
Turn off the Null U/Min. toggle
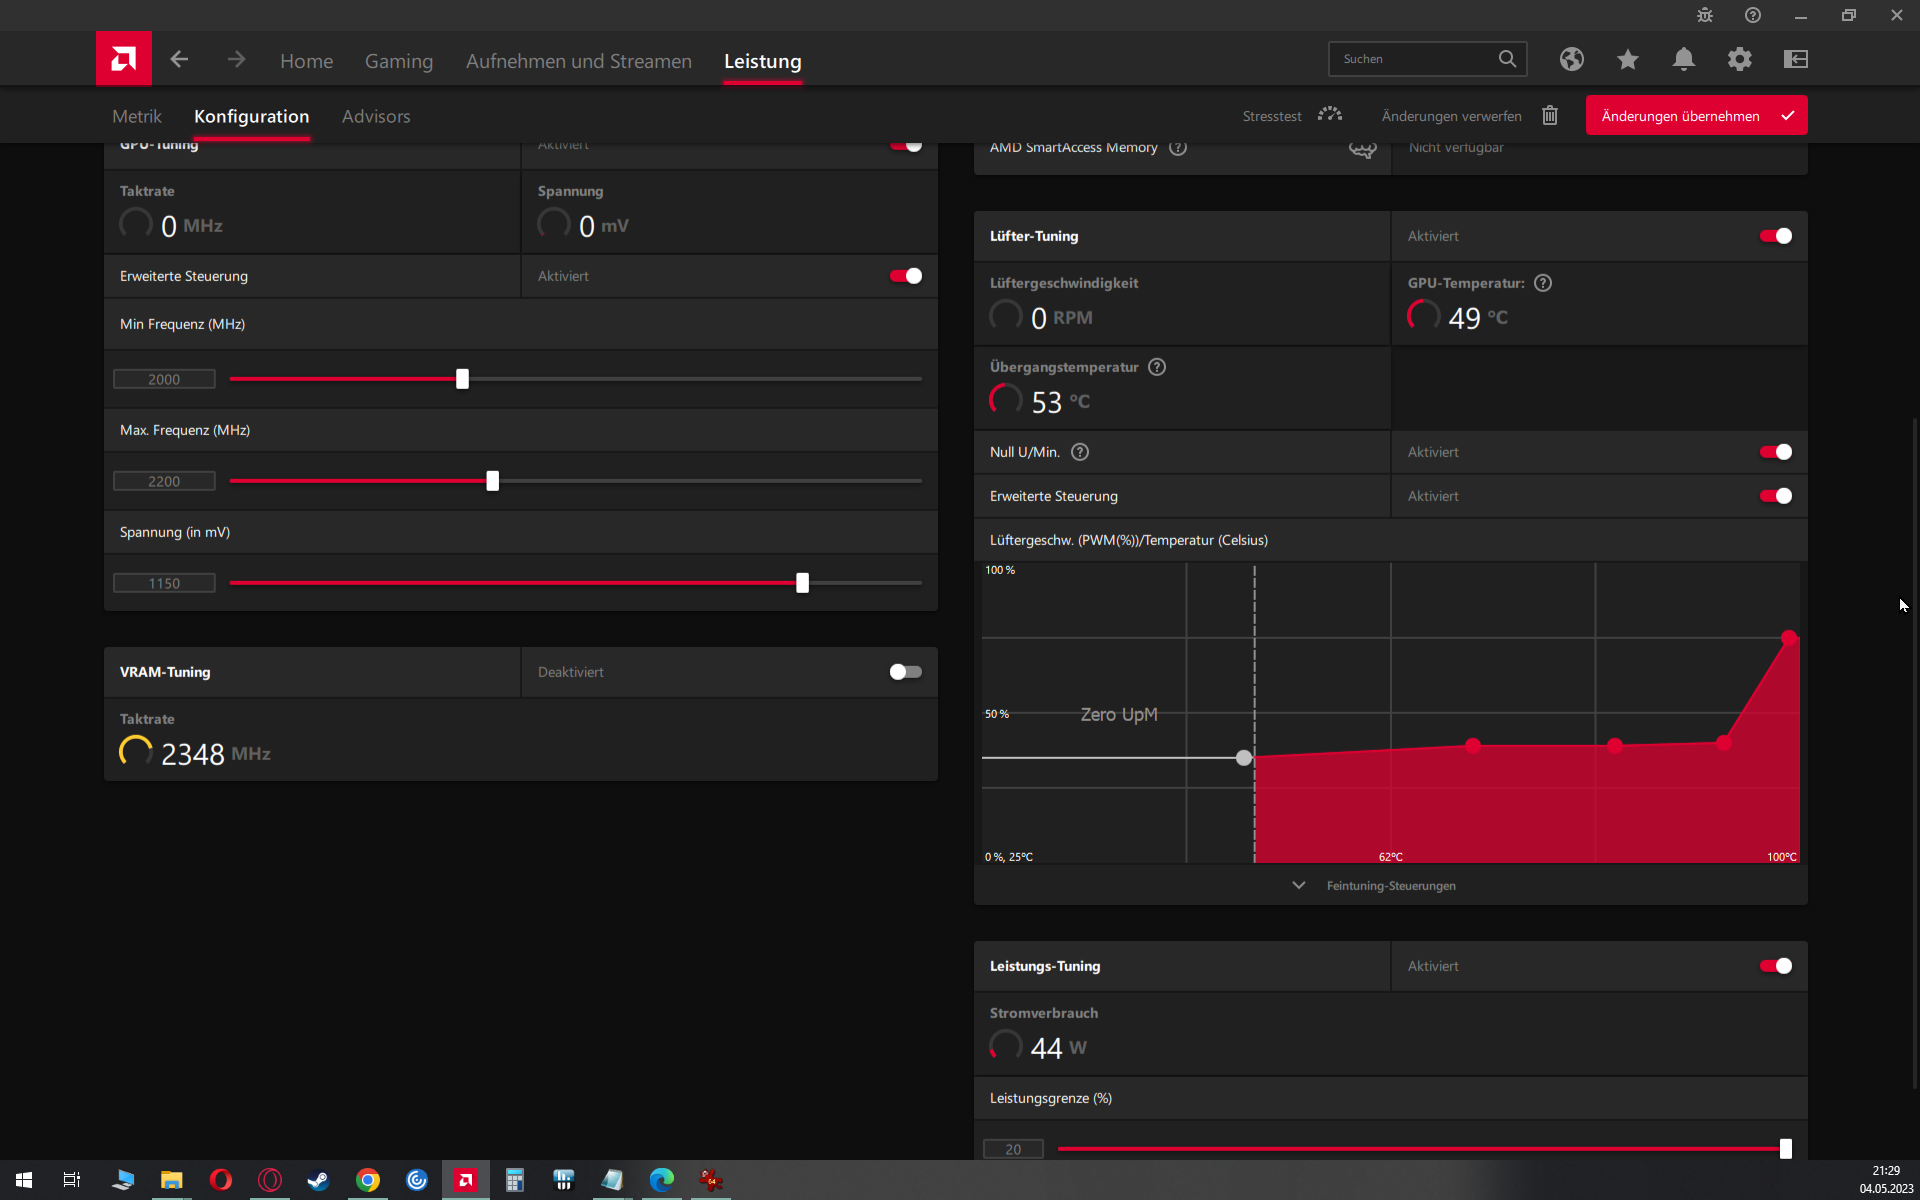1775,452
